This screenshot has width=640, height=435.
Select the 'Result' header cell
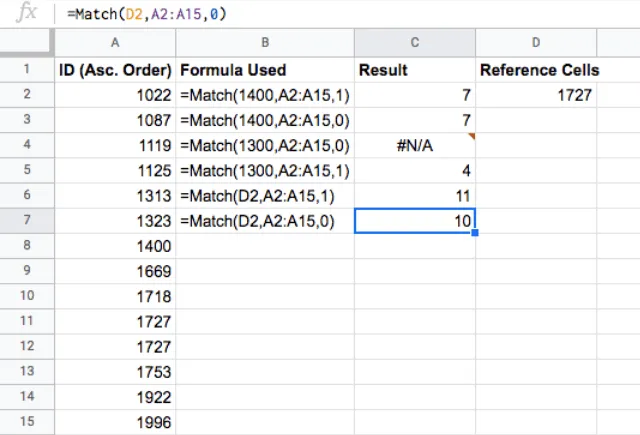click(x=415, y=70)
